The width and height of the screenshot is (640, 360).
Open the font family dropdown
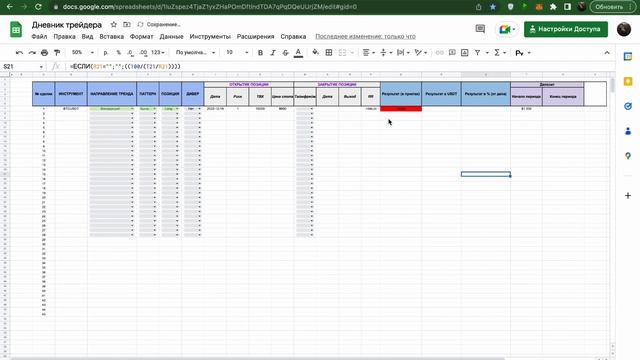pos(195,53)
